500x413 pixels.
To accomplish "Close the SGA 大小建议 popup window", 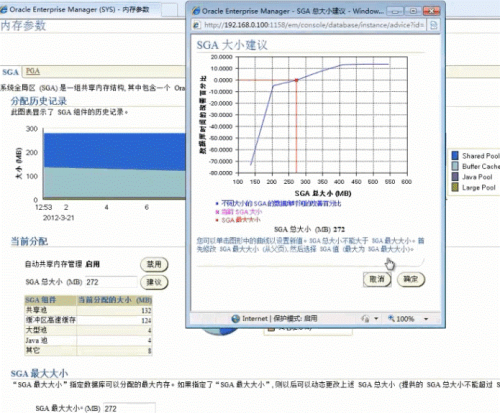I will (431, 11).
